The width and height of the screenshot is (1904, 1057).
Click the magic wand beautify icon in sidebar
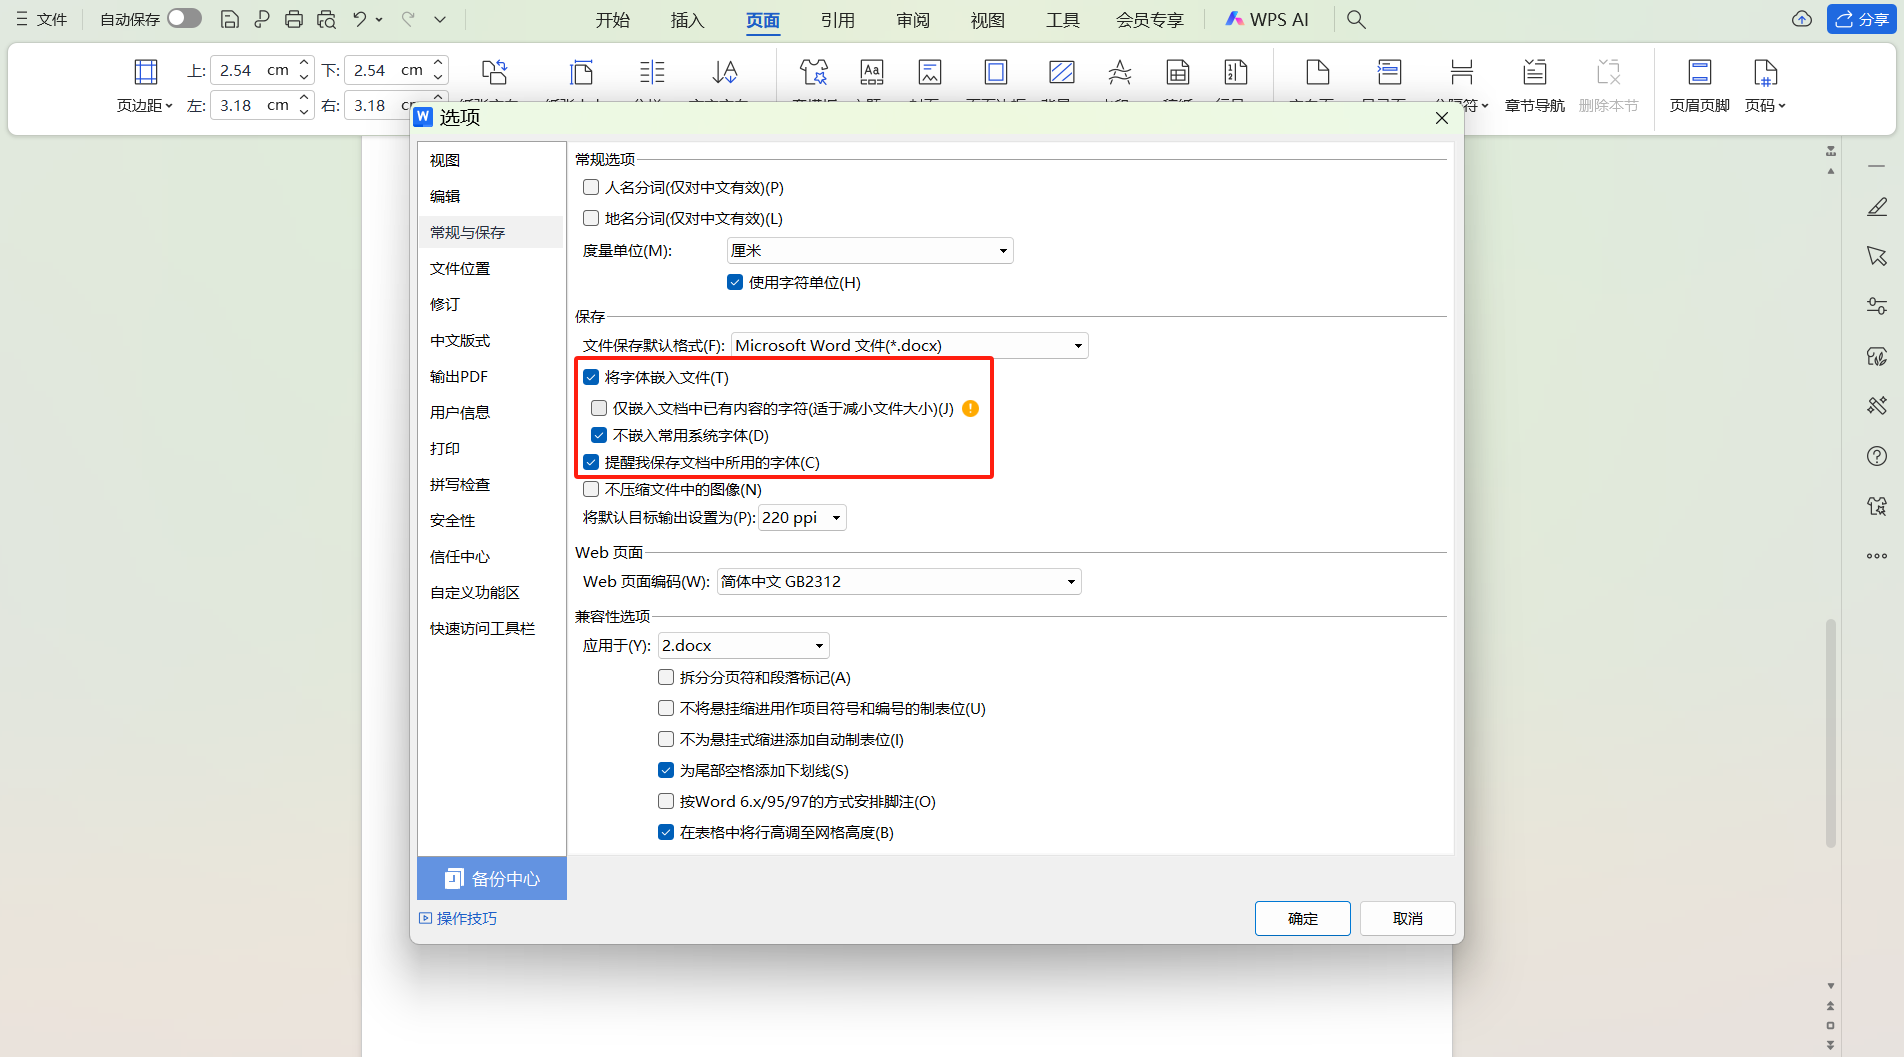(1877, 406)
